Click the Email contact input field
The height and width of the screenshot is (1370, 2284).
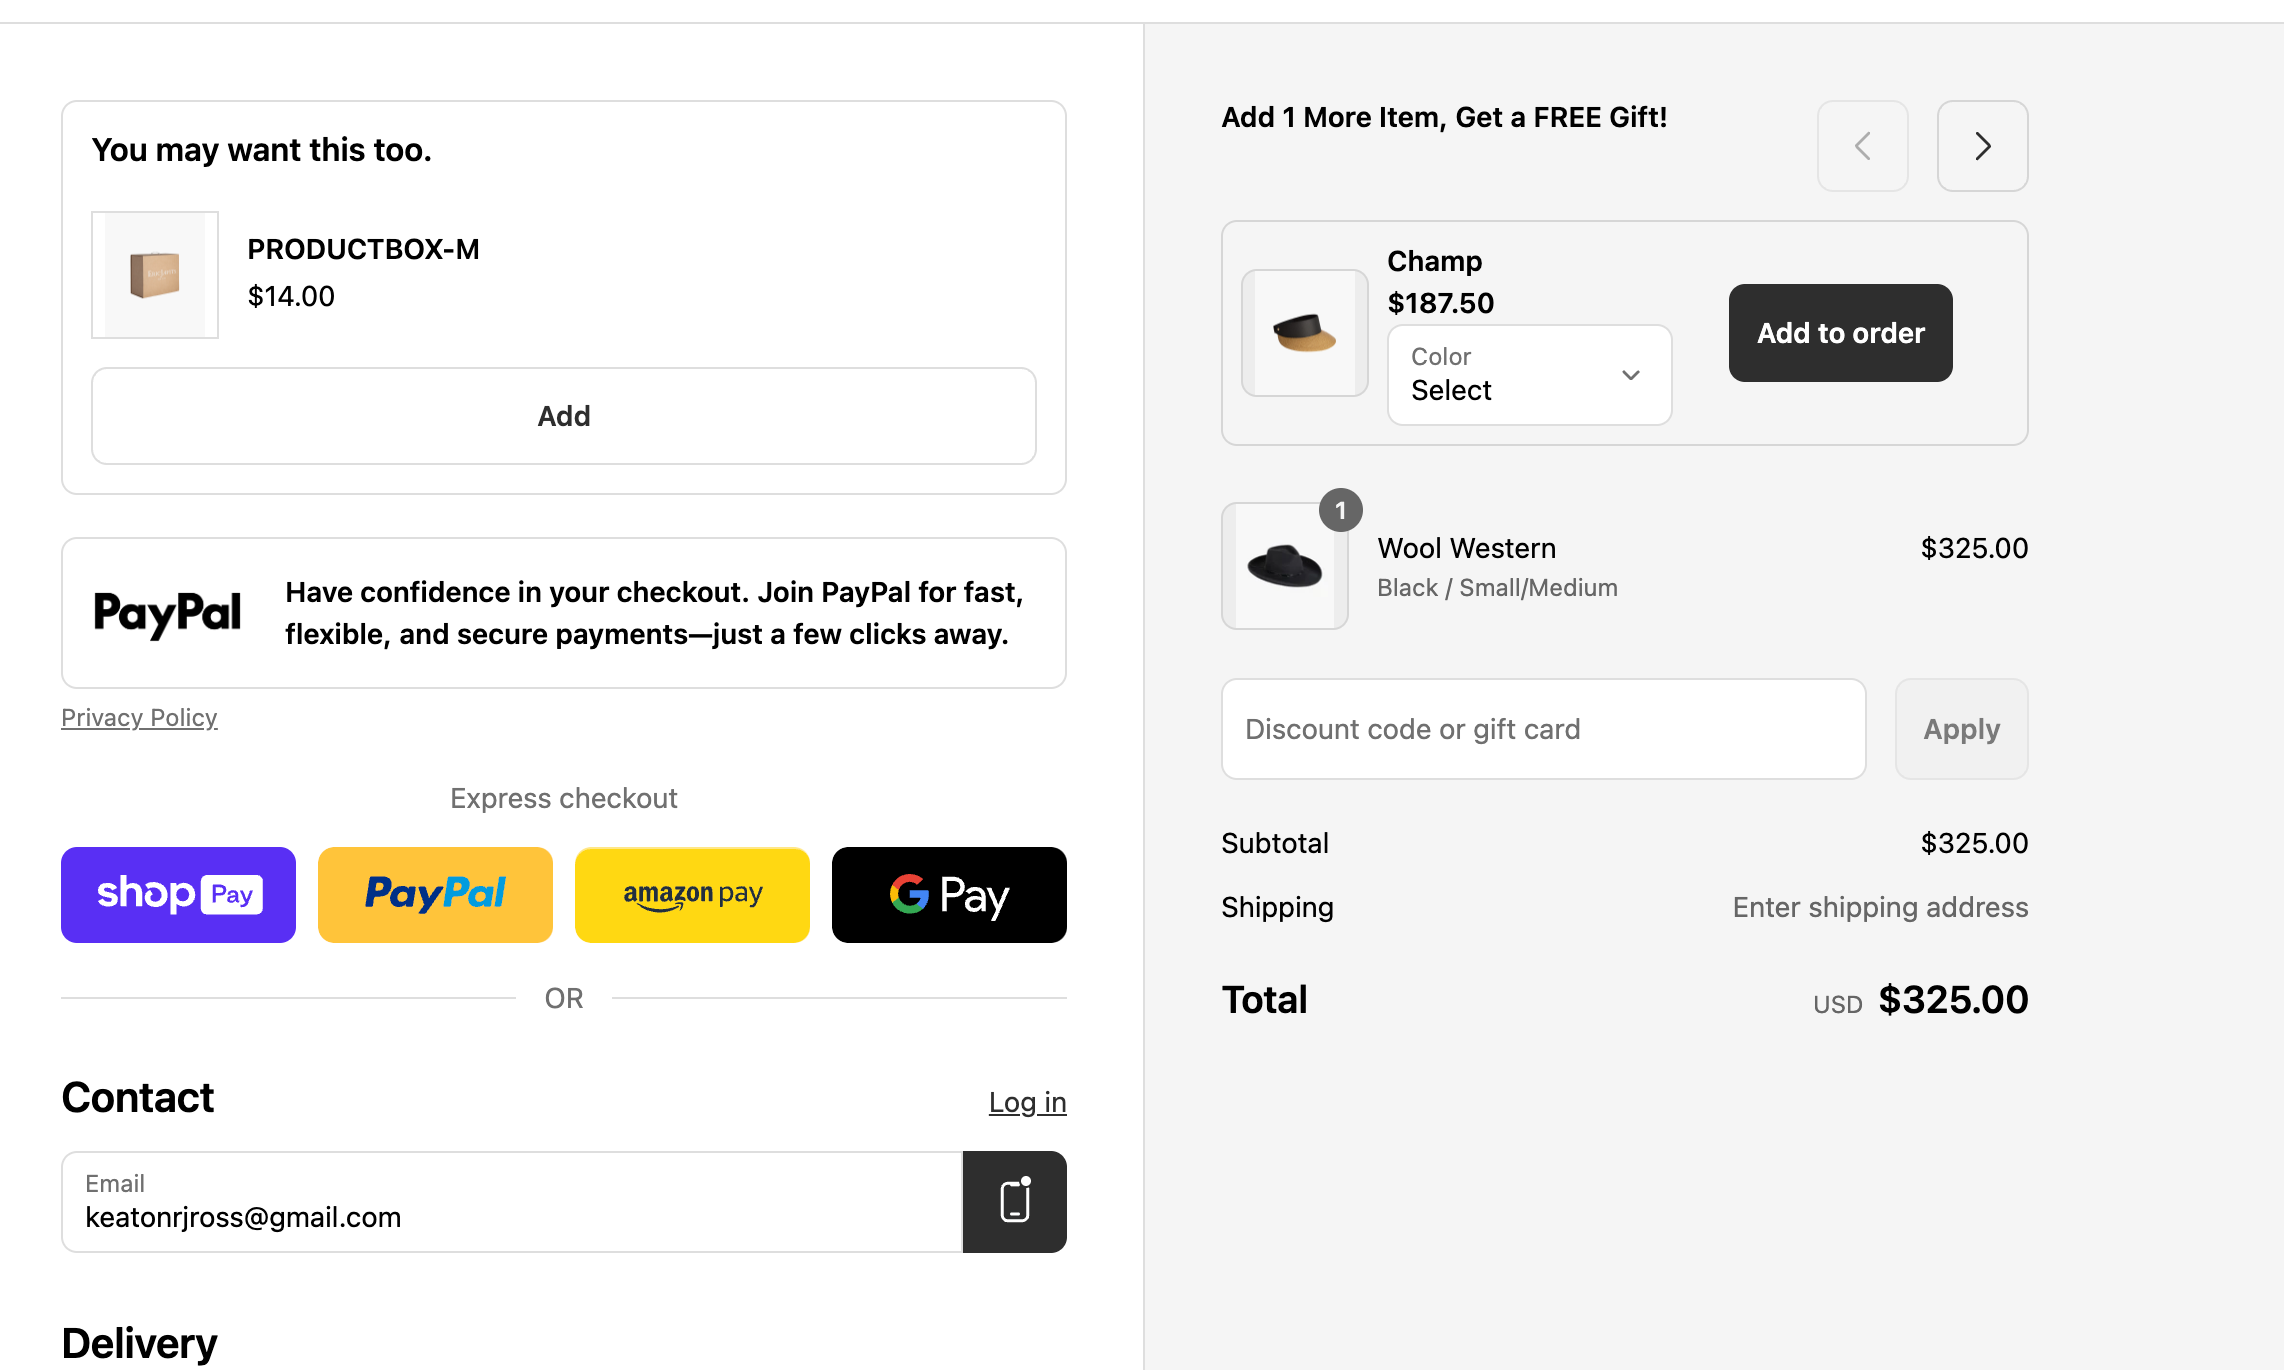(x=512, y=1202)
